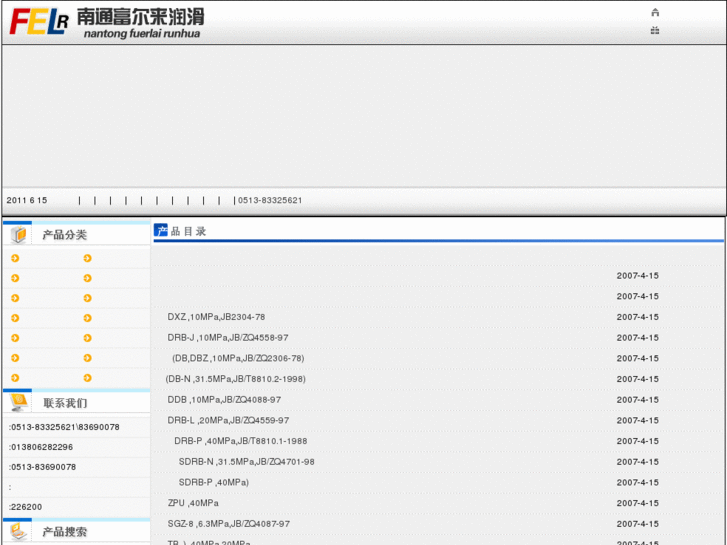Open the DRB-J 10MPa JB/ZQ4558-97 product
The height and width of the screenshot is (545, 727).
click(228, 338)
